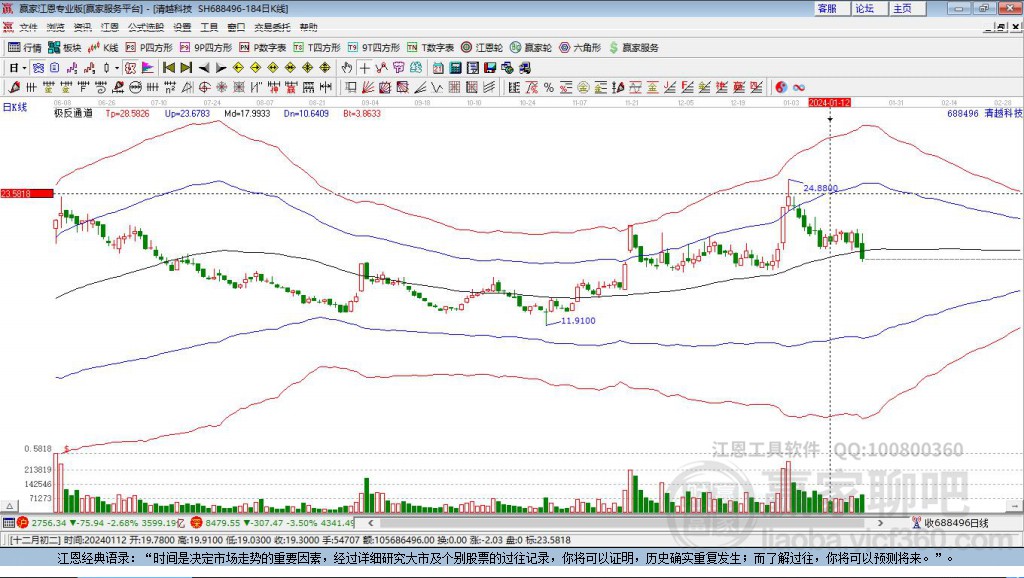Click the last yellow diamond four-arrow icon
1024x578 pixels.
click(x=325, y=68)
